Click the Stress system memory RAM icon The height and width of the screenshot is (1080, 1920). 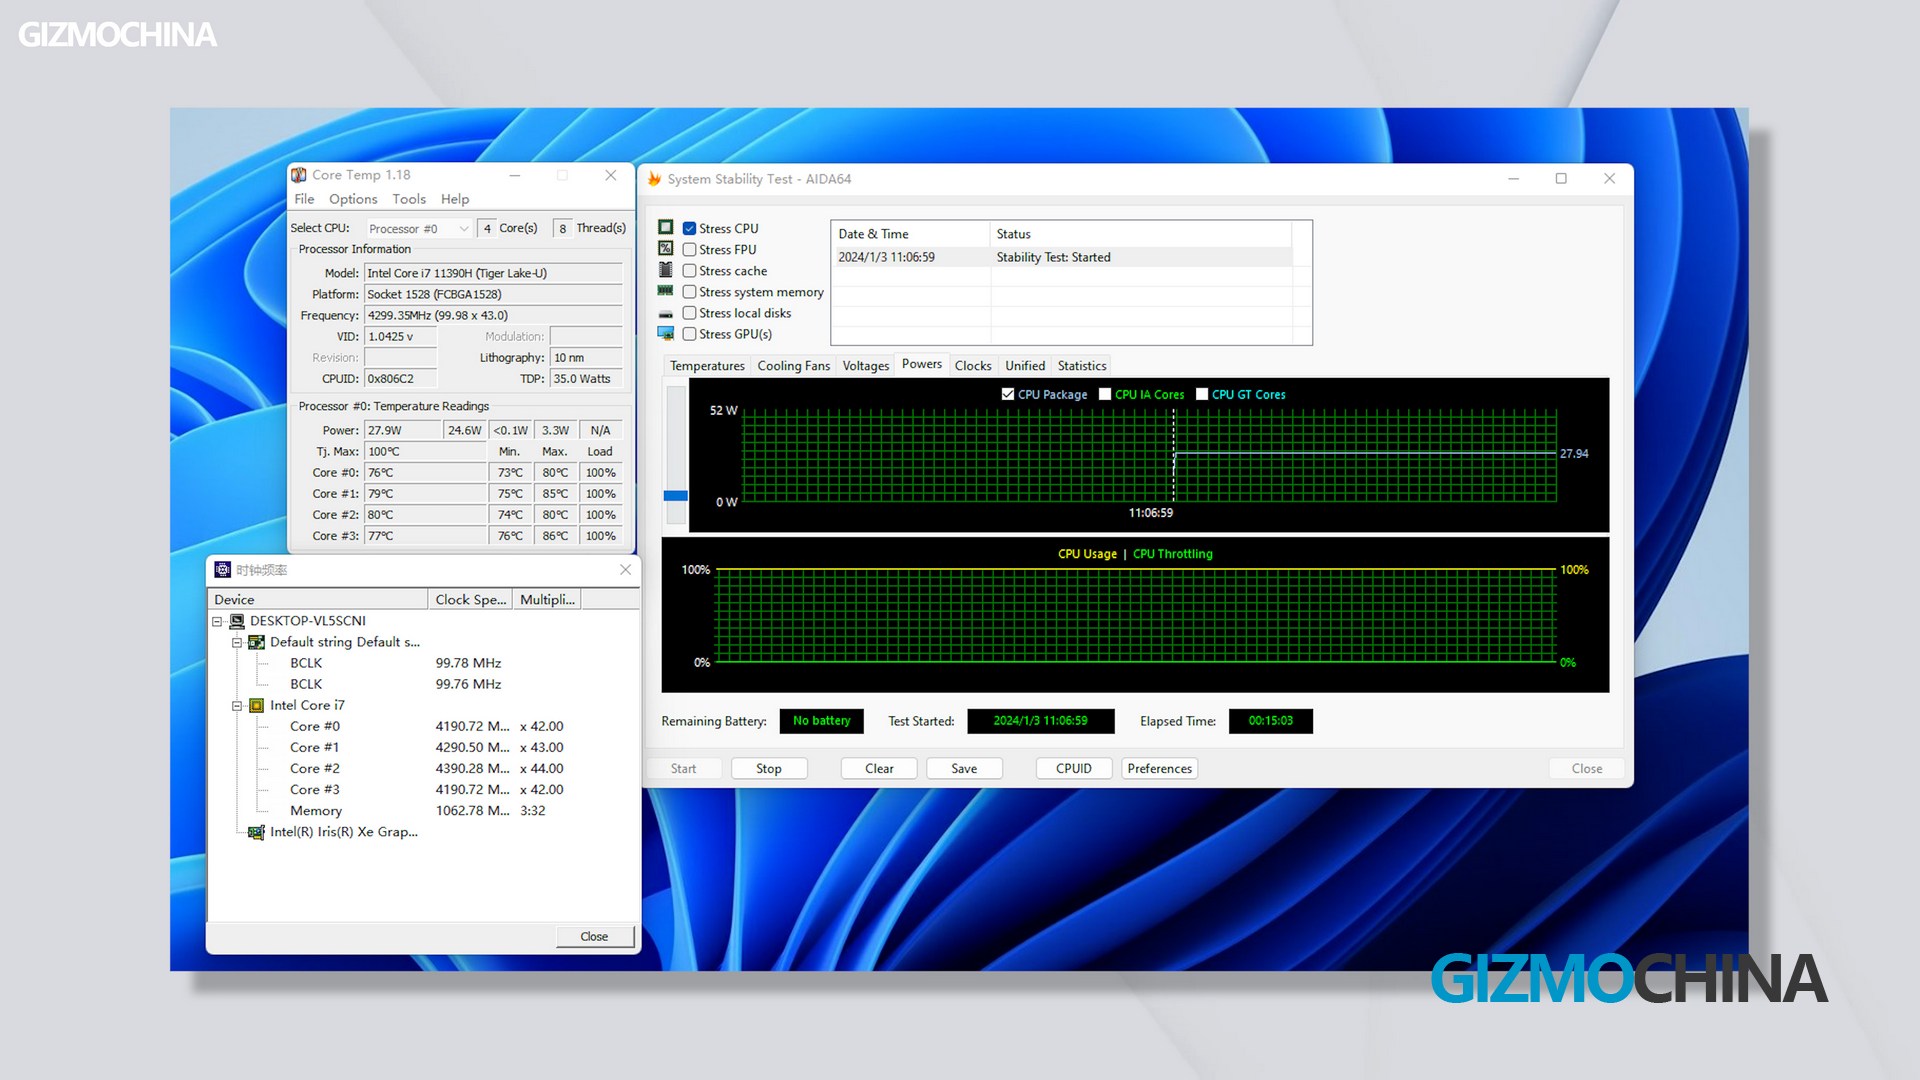(666, 291)
